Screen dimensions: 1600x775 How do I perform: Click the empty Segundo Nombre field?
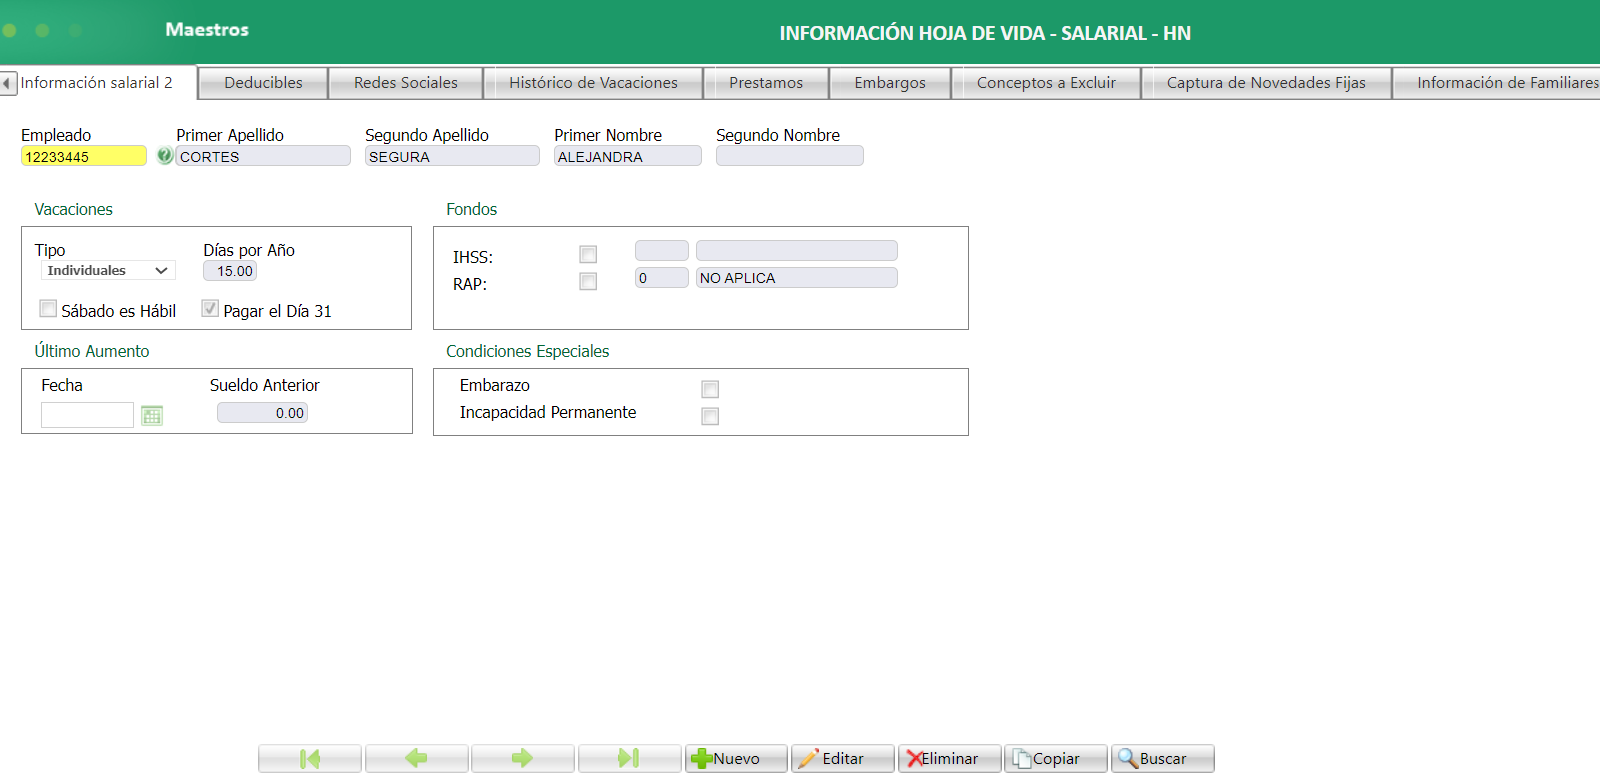coord(790,156)
